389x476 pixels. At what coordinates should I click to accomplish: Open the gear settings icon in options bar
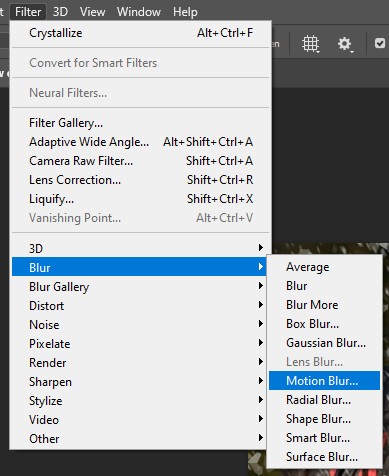(x=345, y=44)
